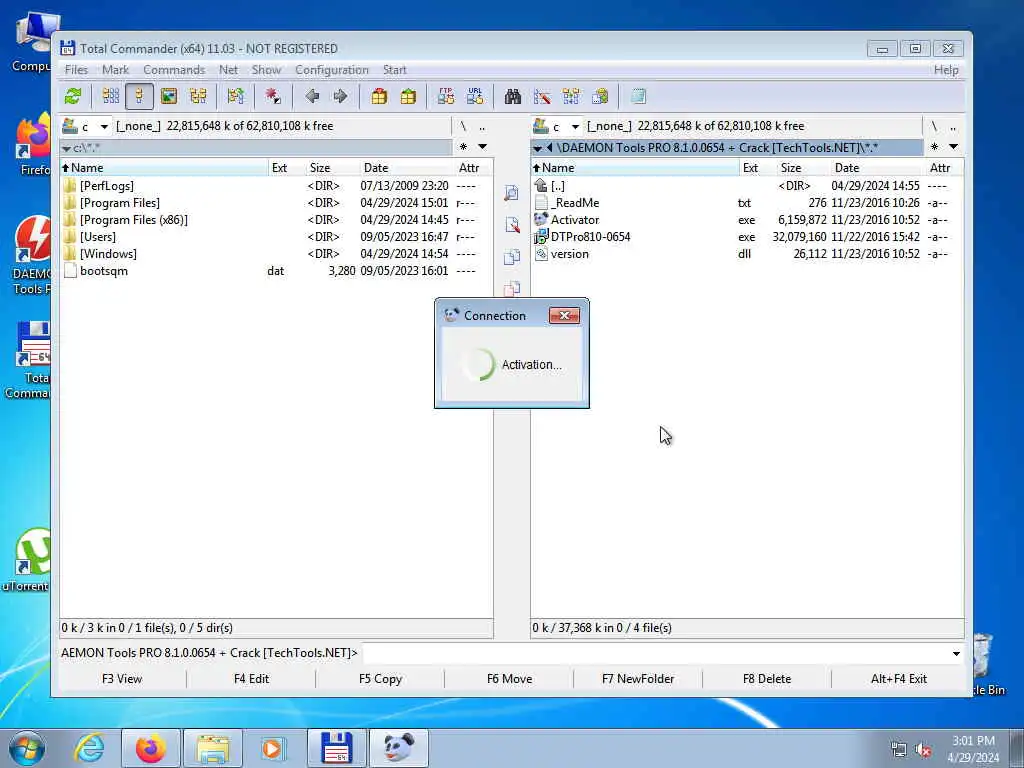Click Alt+F4 Exit button
Image resolution: width=1024 pixels, height=768 pixels.
point(899,679)
